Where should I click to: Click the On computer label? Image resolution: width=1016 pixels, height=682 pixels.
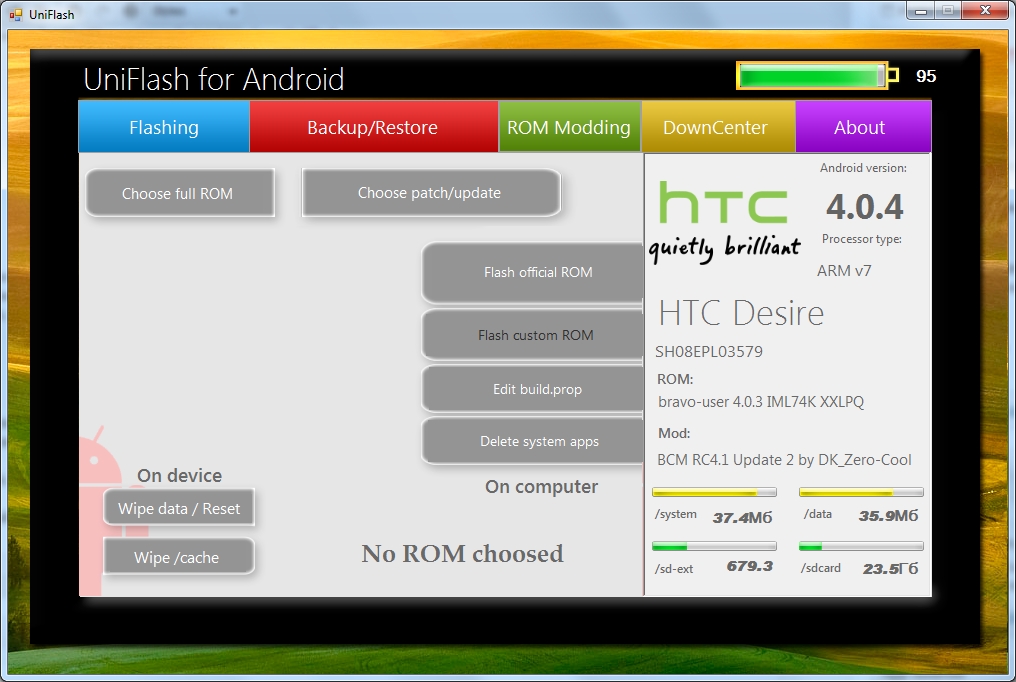tap(541, 487)
